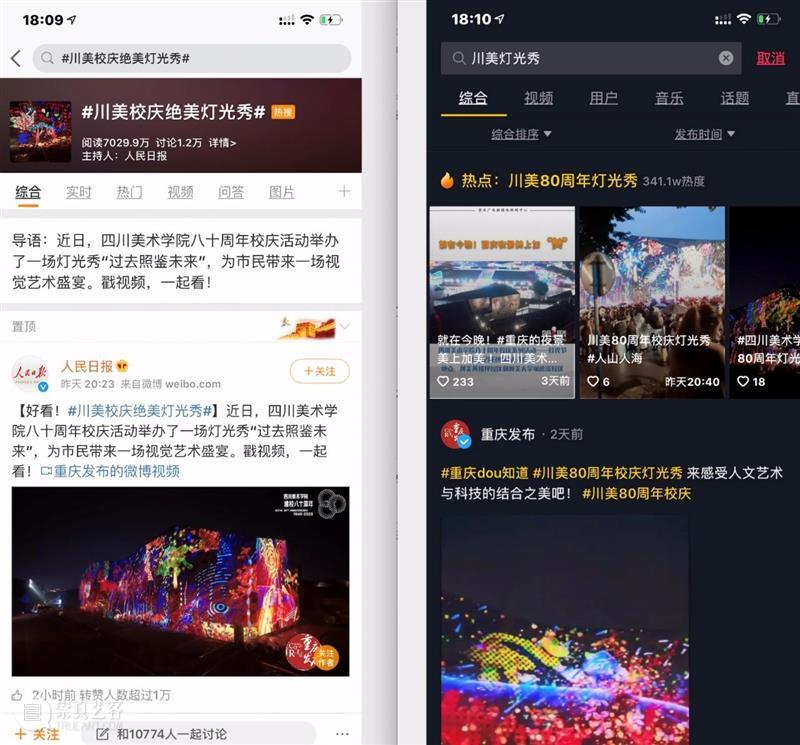Tap the thumbs-up icon under the video
The width and height of the screenshot is (800, 745).
[17, 695]
